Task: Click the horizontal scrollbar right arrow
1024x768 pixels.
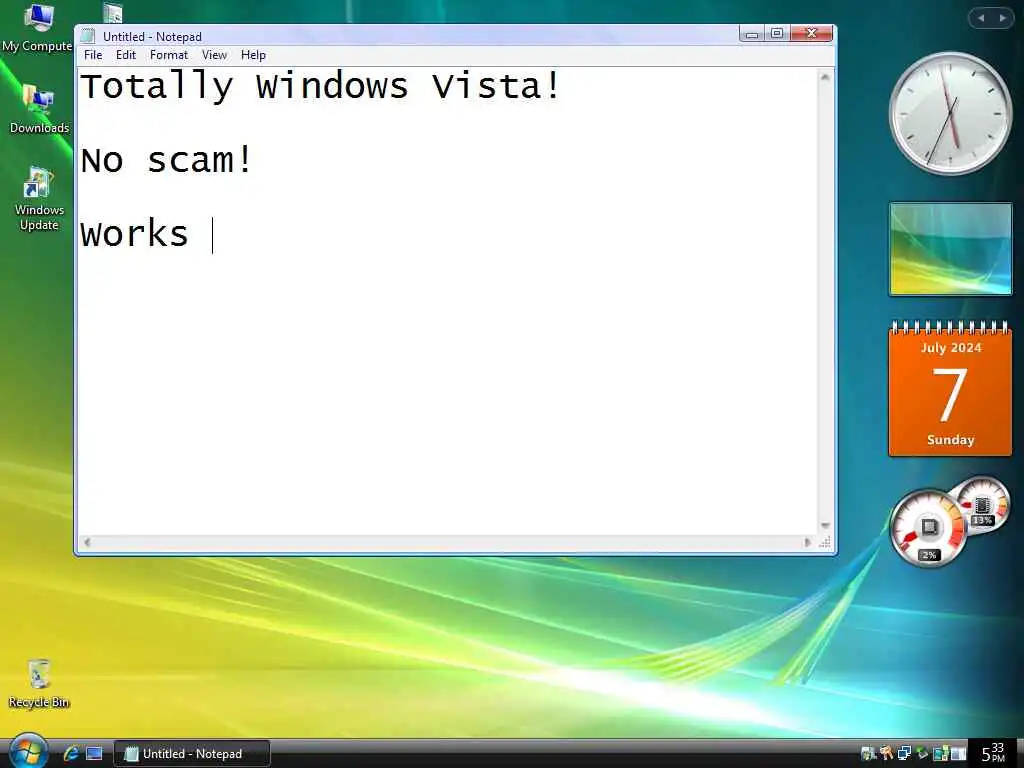Action: (x=807, y=542)
